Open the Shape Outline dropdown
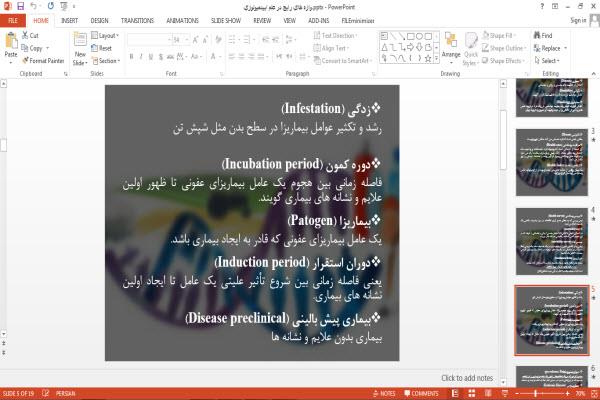The width and height of the screenshot is (600, 400). click(x=504, y=48)
